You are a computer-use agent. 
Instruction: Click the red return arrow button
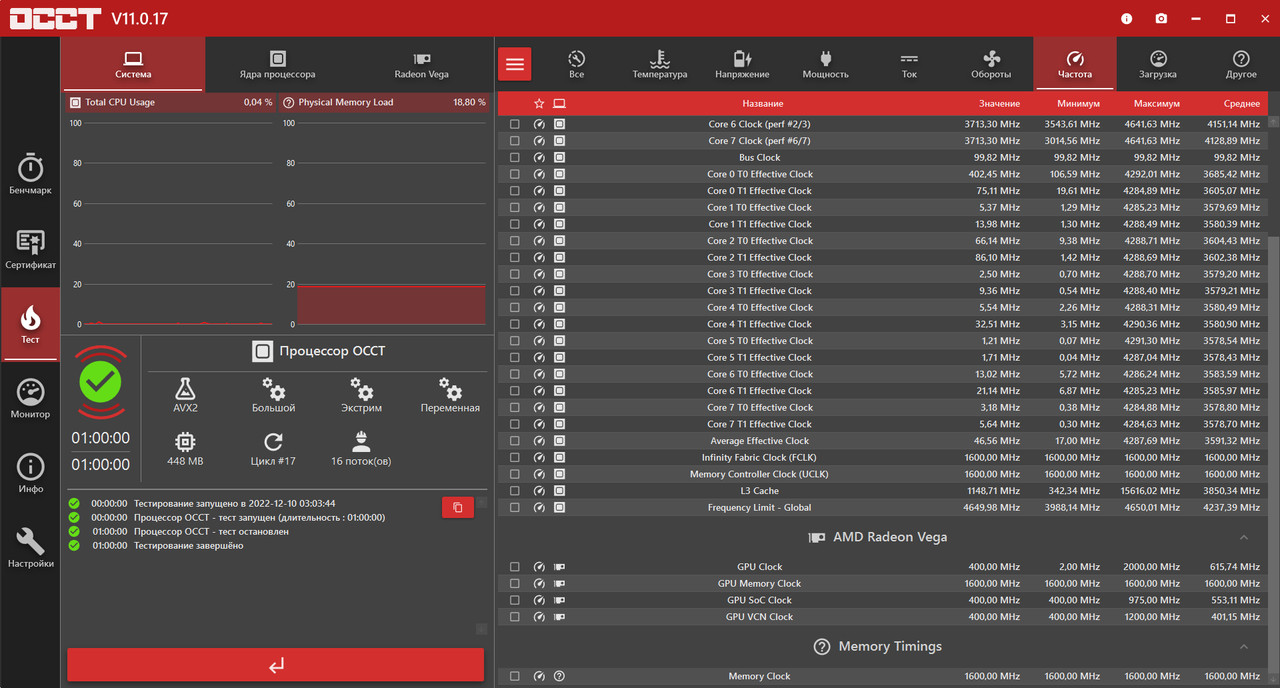pos(276,665)
